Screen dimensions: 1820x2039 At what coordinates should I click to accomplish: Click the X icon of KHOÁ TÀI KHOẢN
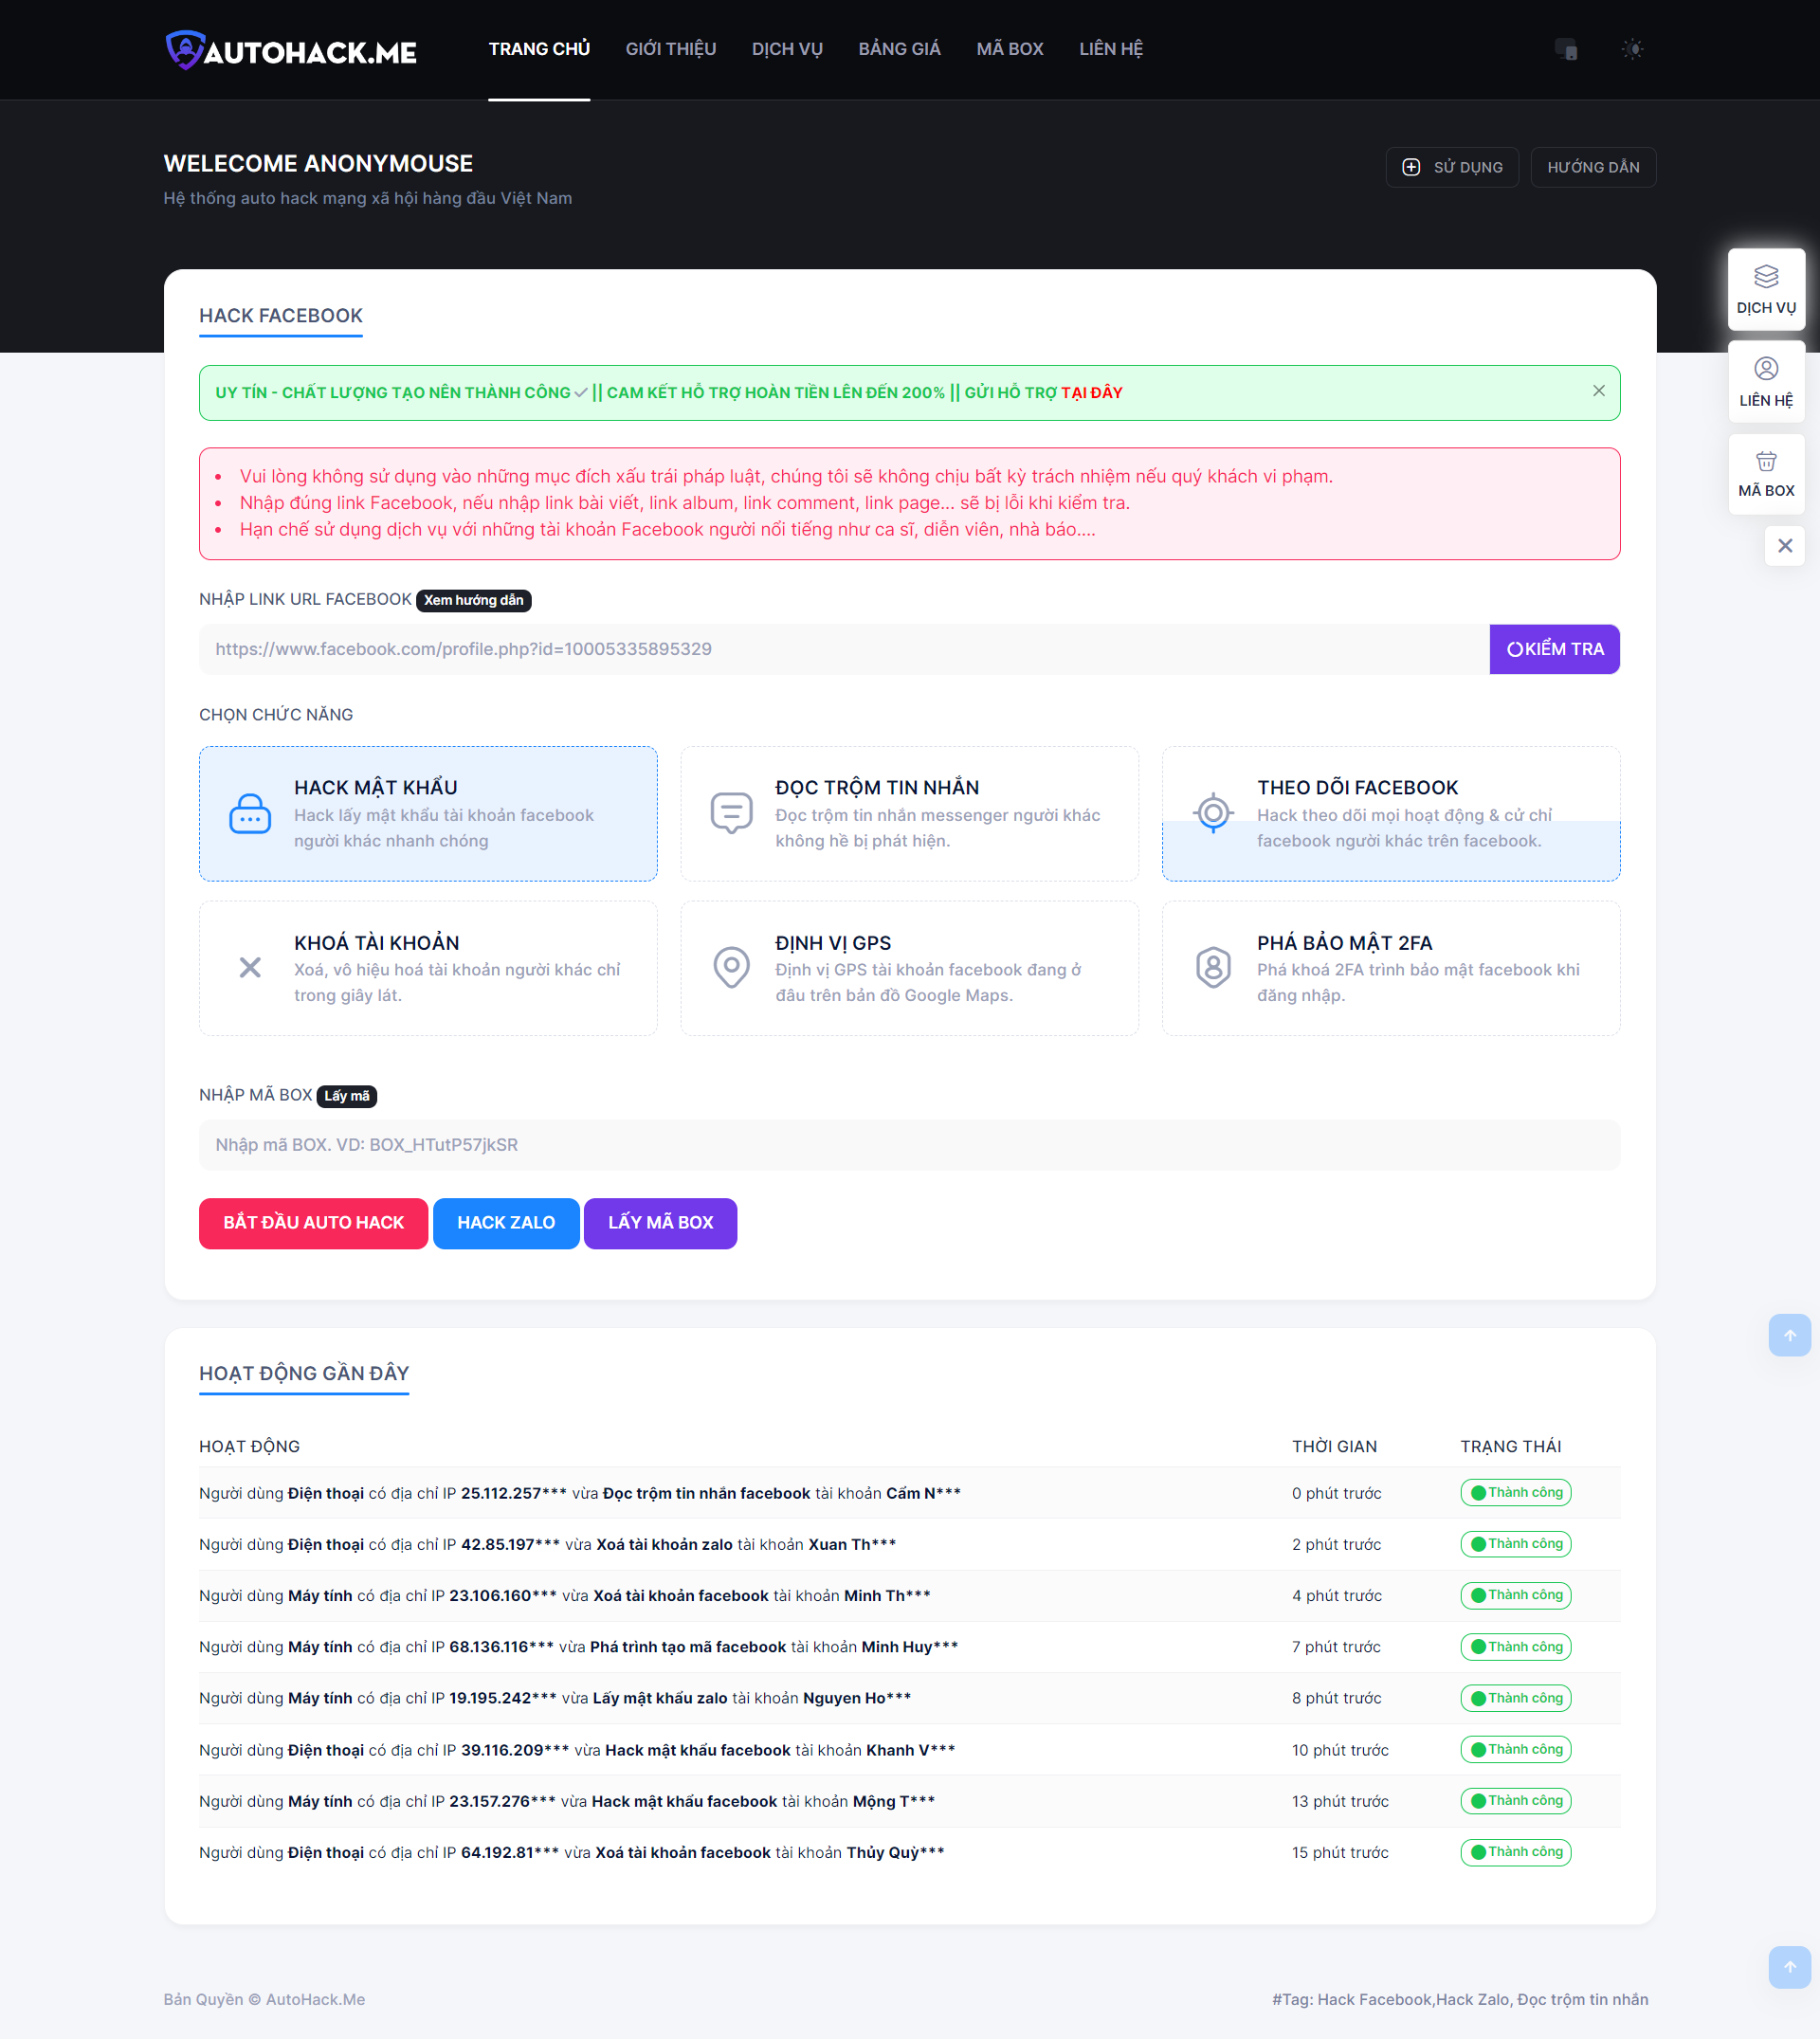pos(250,967)
